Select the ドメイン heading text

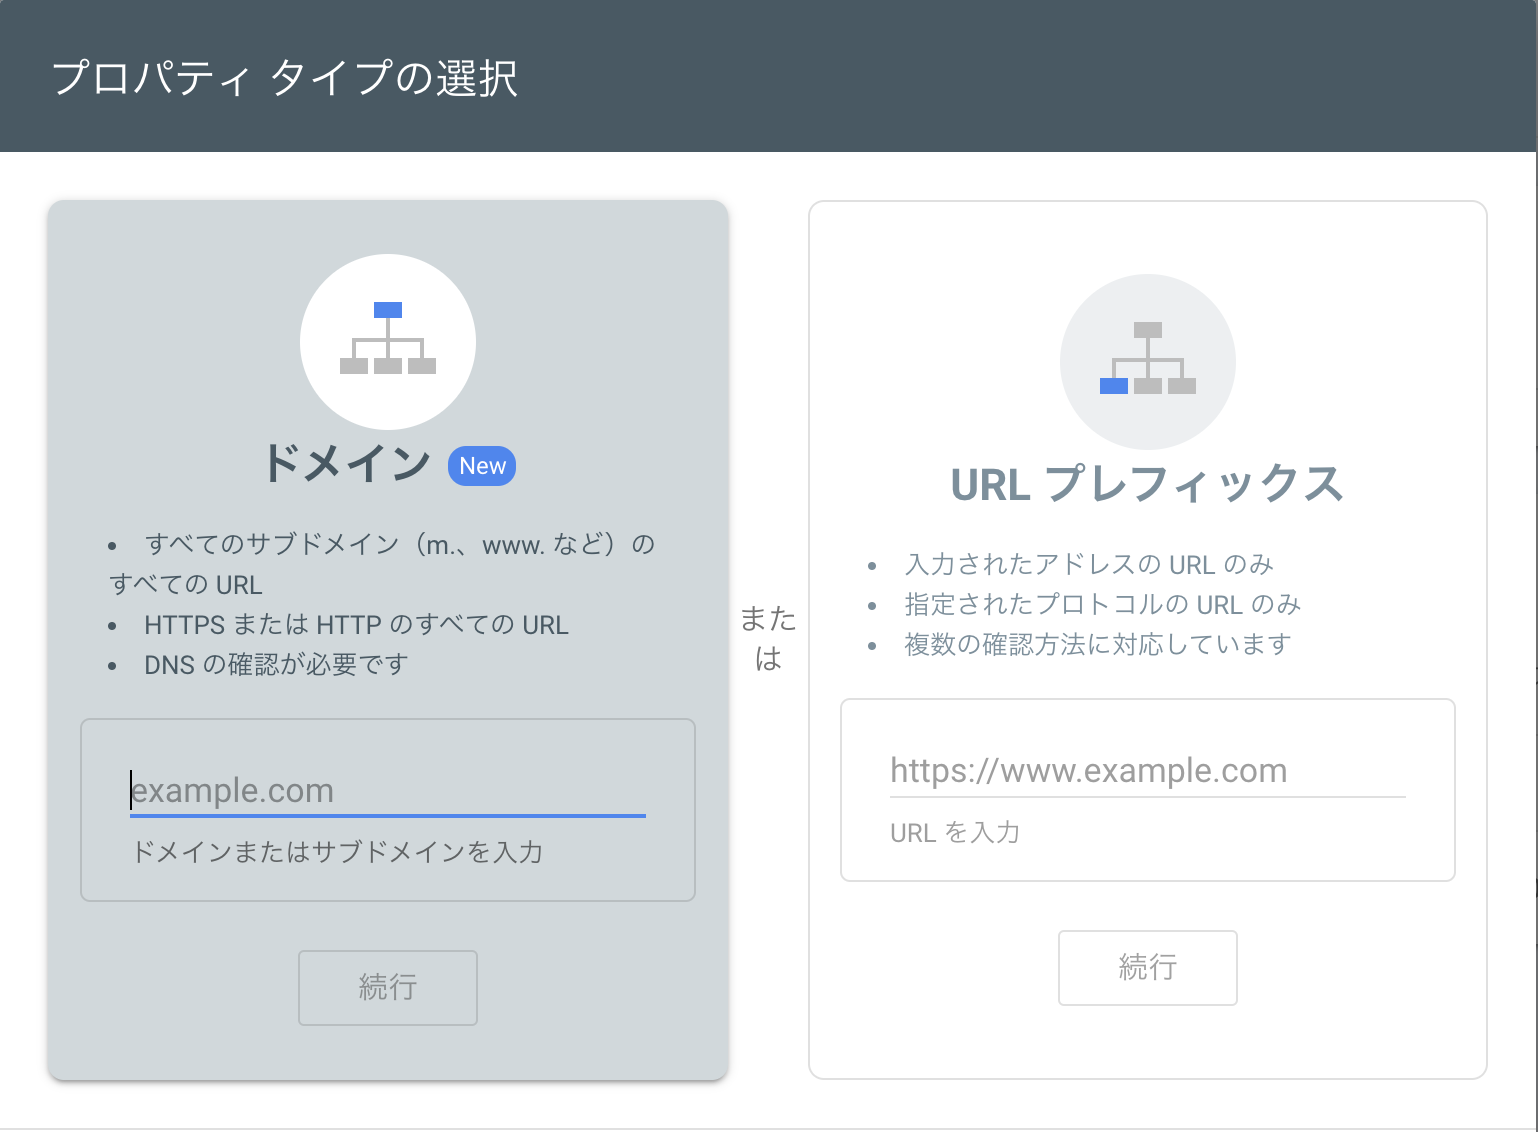346,464
